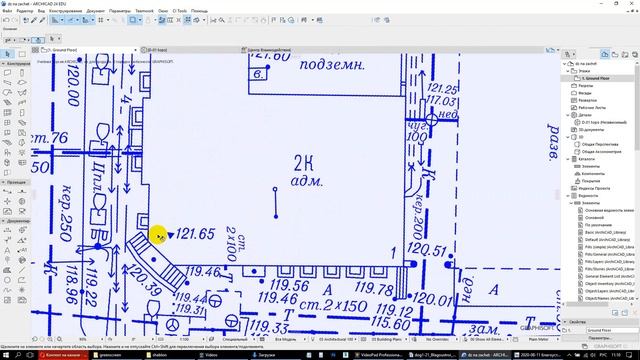
Task: Collapse the Детали tree node
Action: 568,115
